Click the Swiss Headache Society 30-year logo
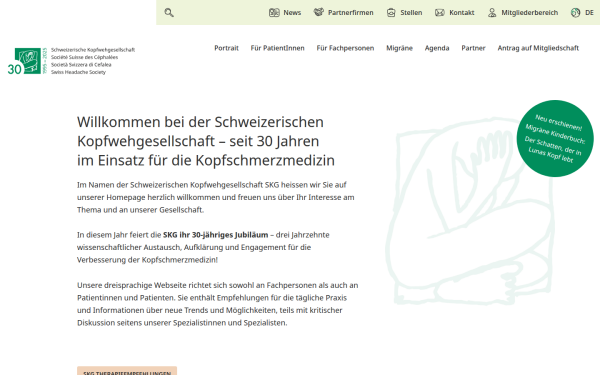 tap(27, 61)
